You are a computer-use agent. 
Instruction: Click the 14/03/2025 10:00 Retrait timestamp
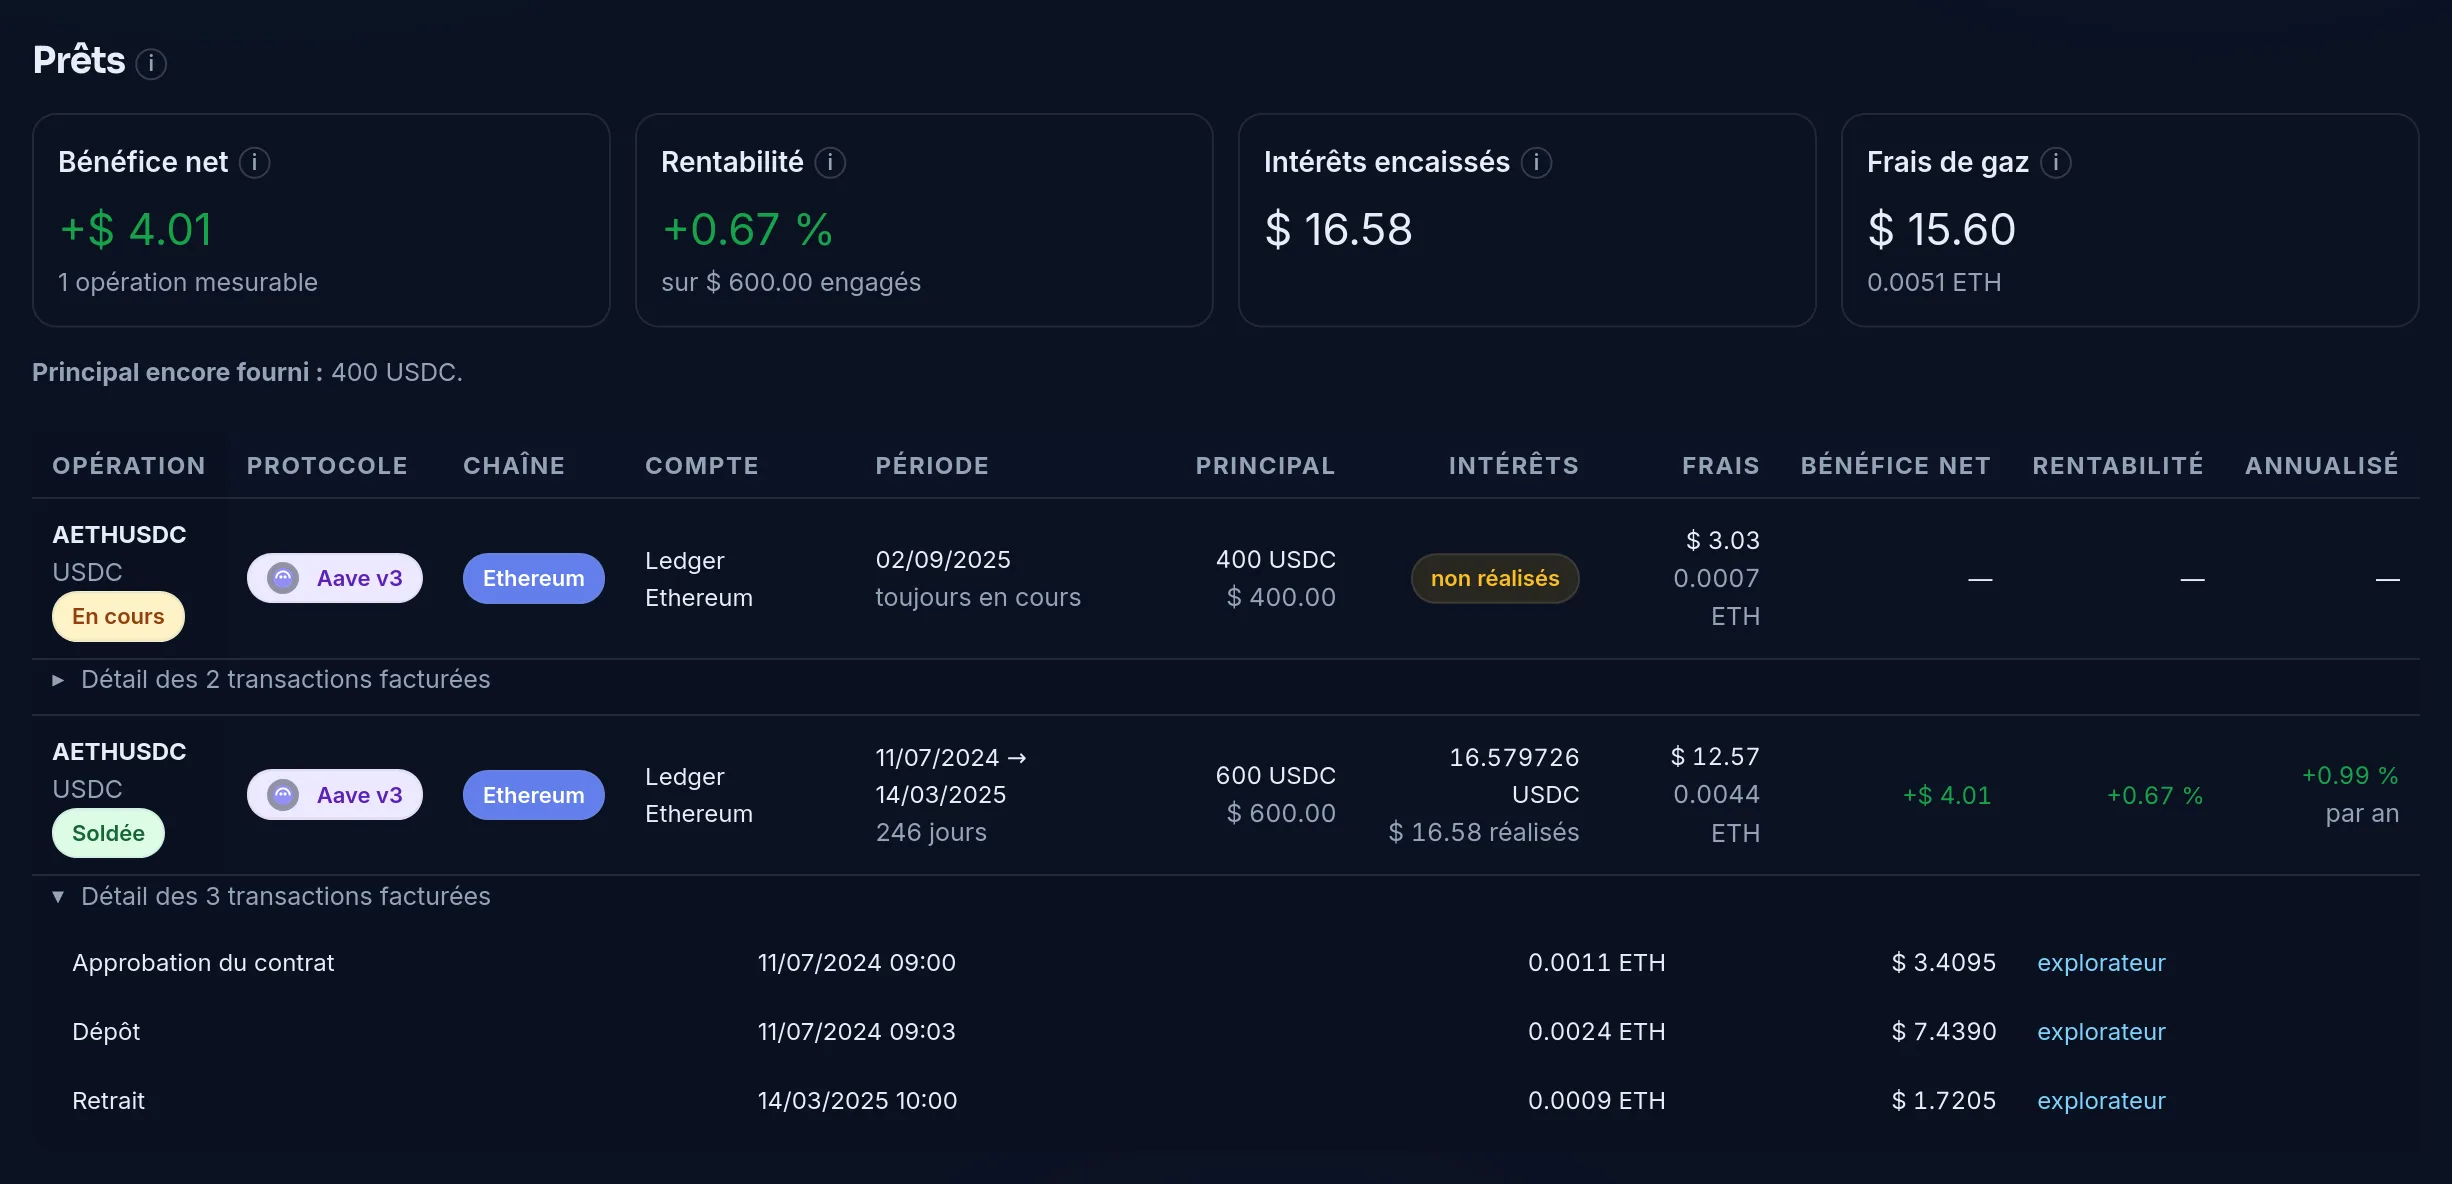point(857,1101)
